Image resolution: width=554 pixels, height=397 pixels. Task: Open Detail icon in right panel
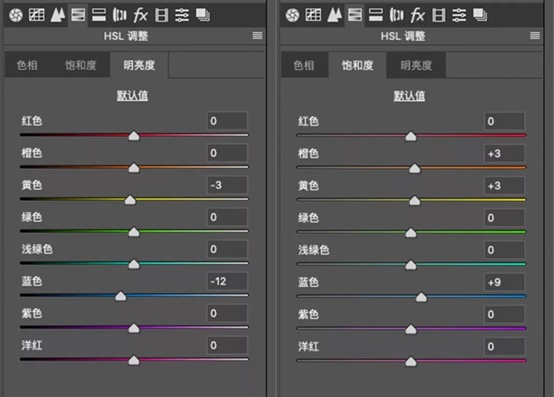[334, 15]
